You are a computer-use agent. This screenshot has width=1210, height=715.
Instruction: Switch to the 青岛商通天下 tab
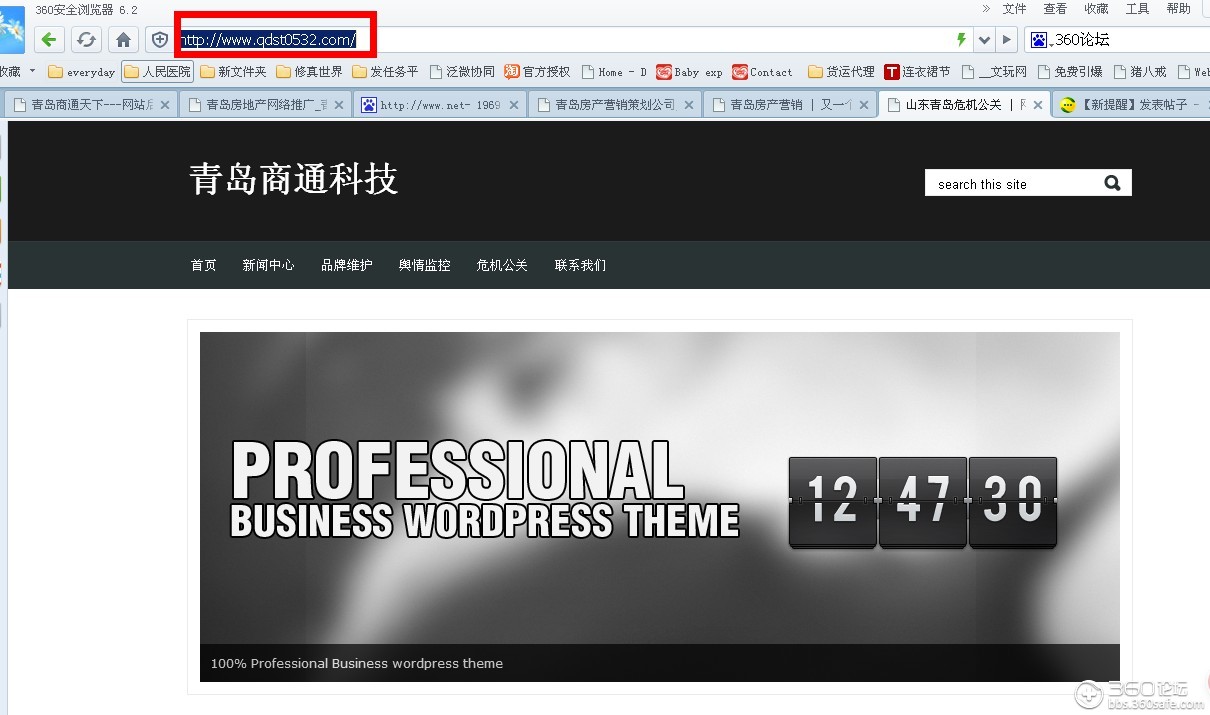click(x=92, y=104)
